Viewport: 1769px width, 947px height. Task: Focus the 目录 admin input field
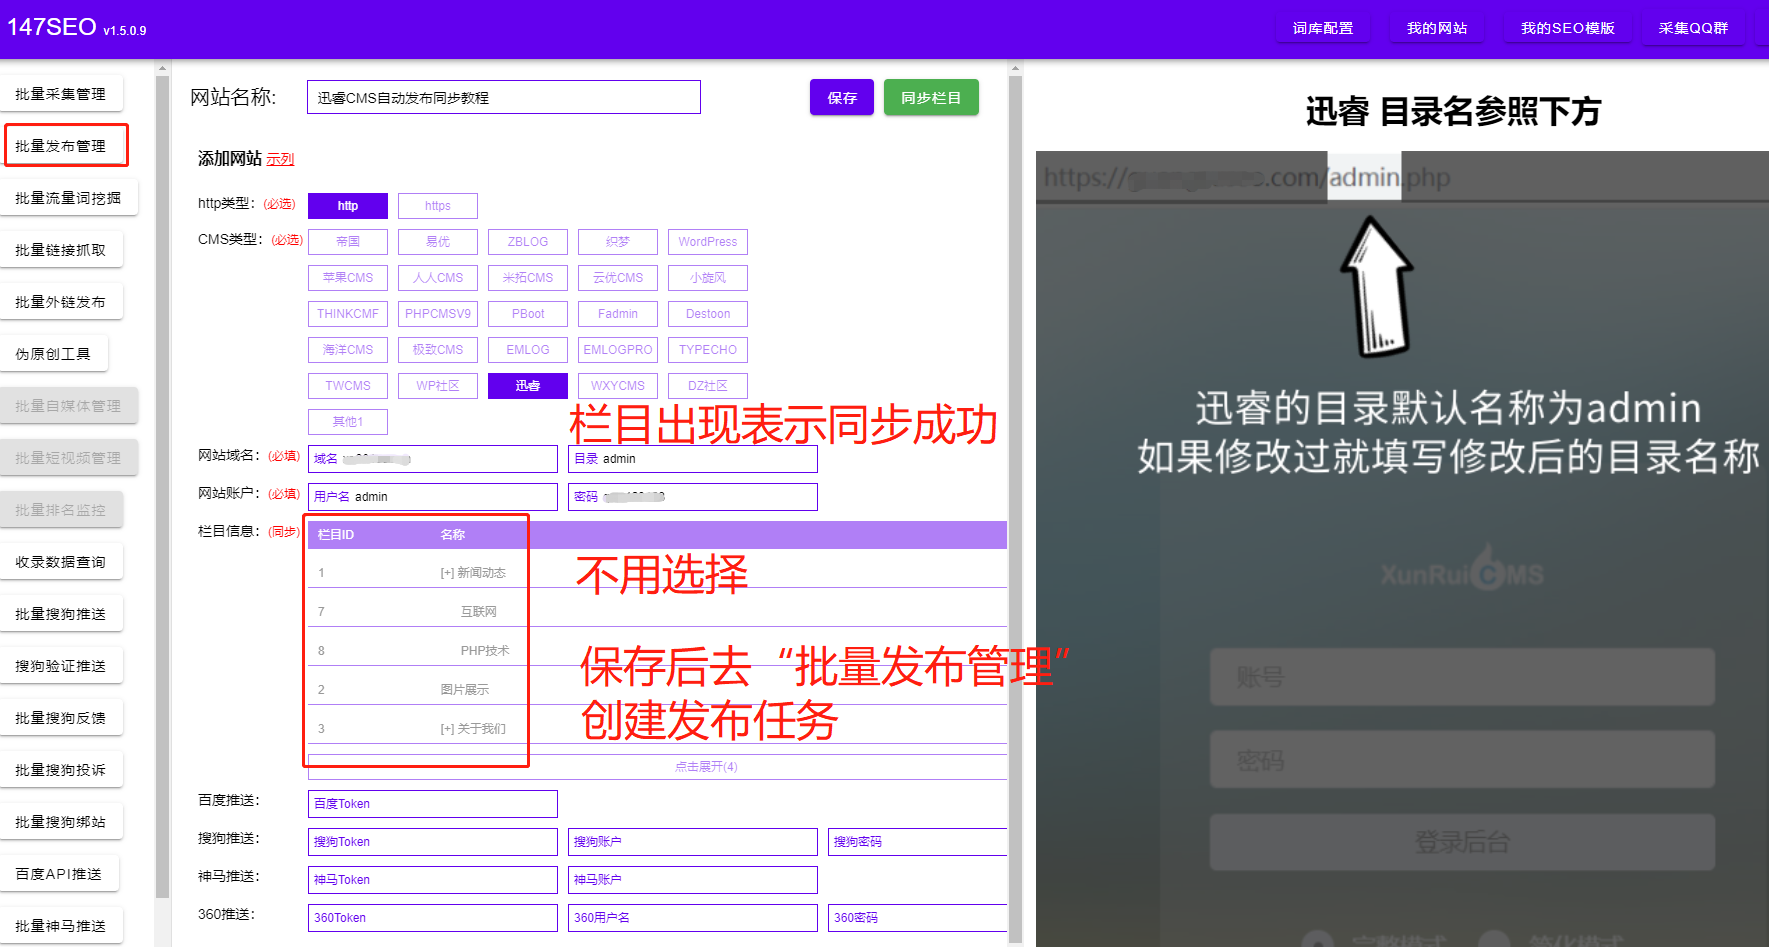(693, 459)
